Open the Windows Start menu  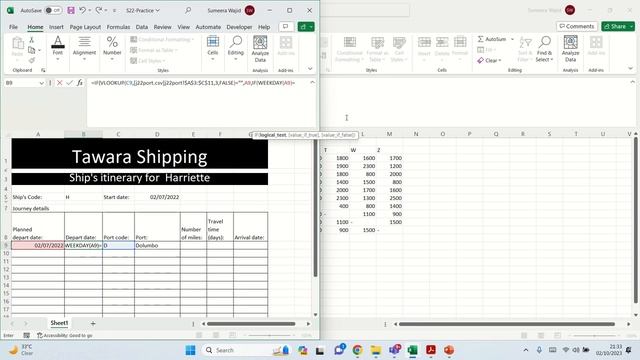click(x=190, y=350)
